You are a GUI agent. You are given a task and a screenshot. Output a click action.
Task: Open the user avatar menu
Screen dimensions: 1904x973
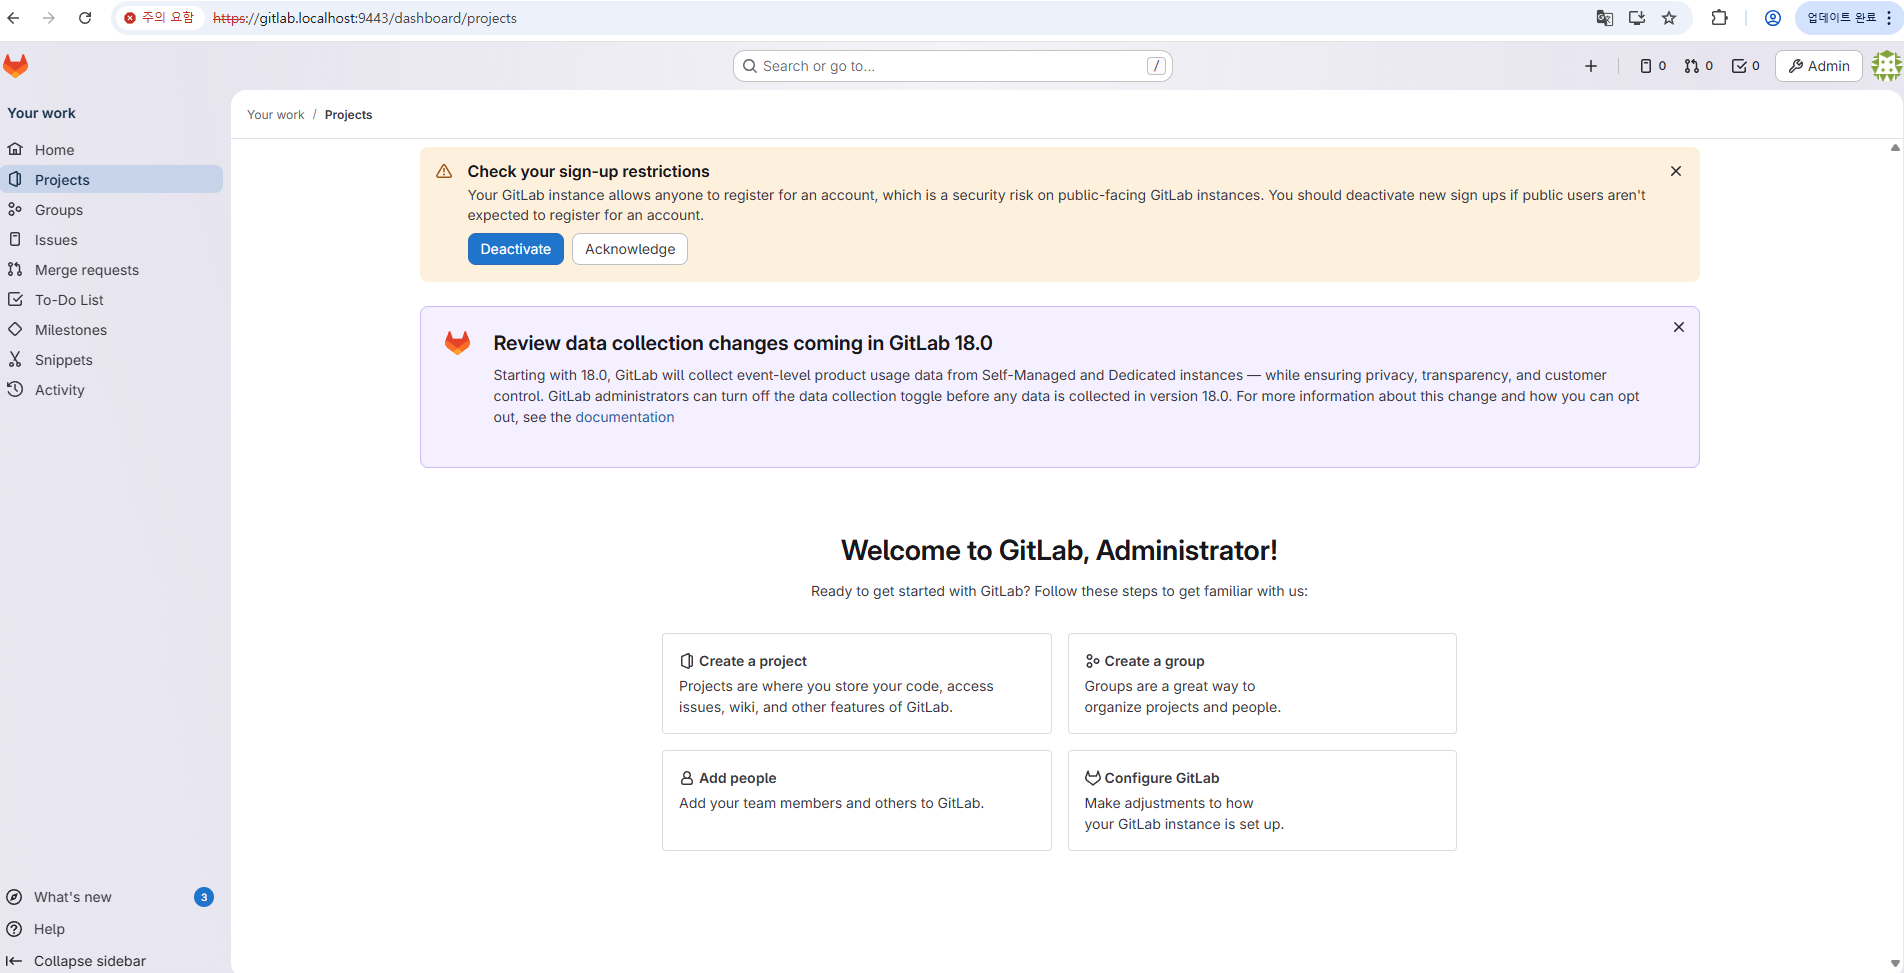[1886, 66]
